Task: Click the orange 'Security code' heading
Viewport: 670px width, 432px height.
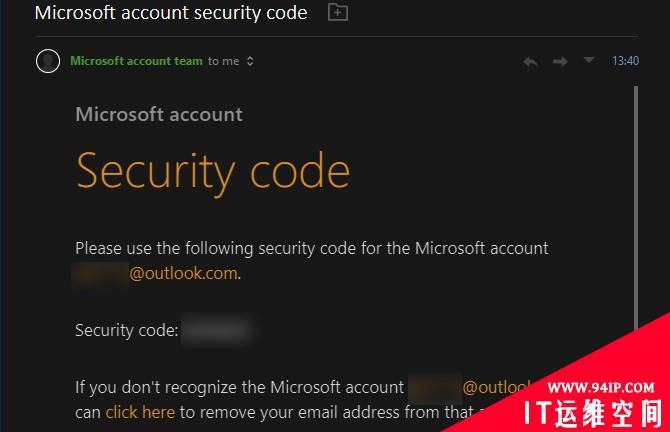Action: (x=213, y=171)
